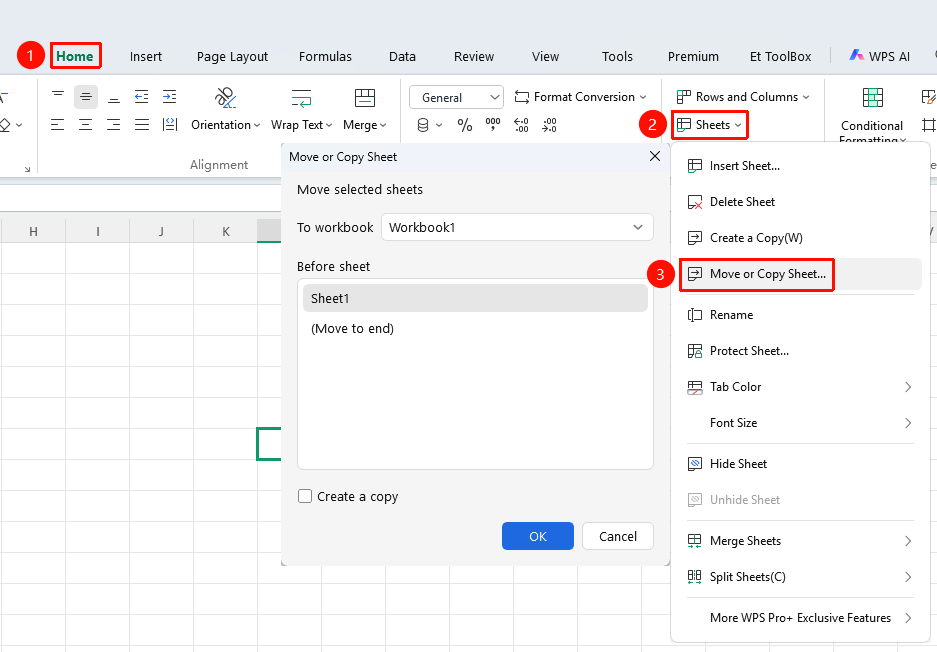937x652 pixels.
Task: Click the Conditional Formatting icon
Action: point(872,97)
